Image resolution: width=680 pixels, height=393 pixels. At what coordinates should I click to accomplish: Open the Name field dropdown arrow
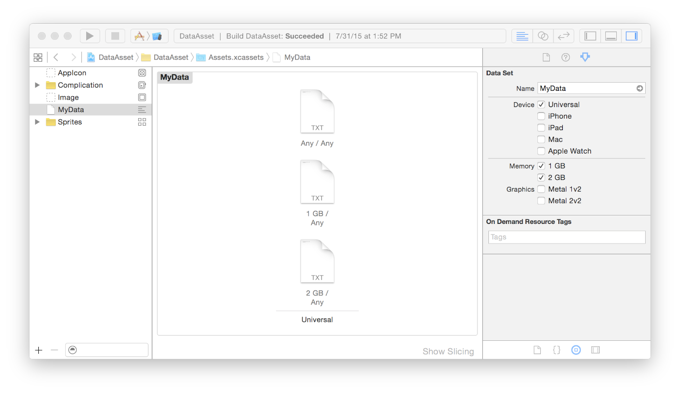tap(640, 88)
